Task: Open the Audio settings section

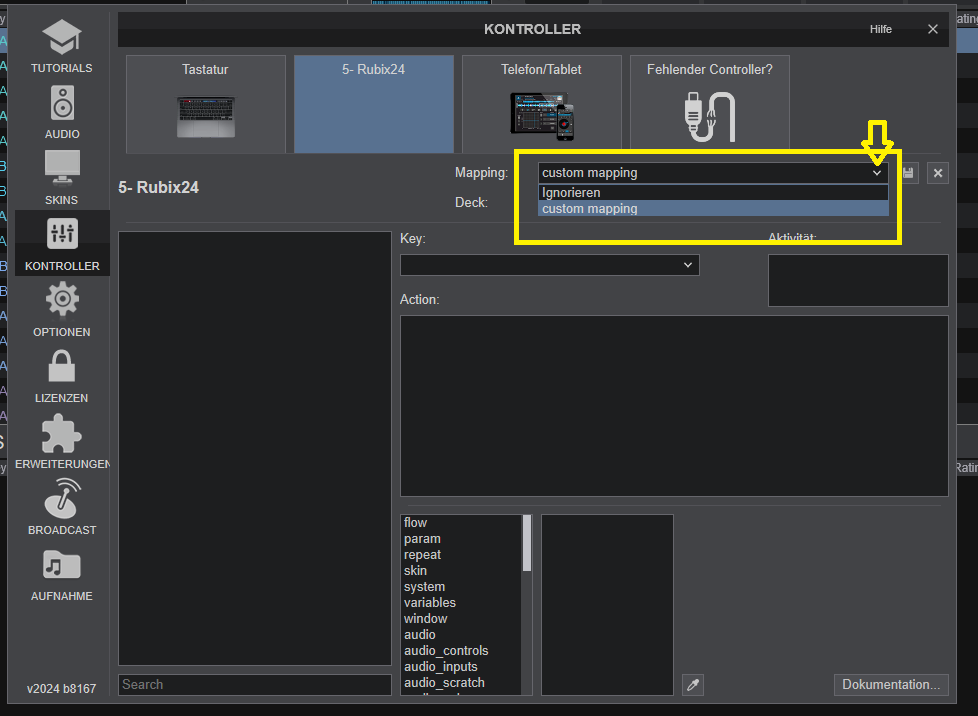Action: [62, 112]
